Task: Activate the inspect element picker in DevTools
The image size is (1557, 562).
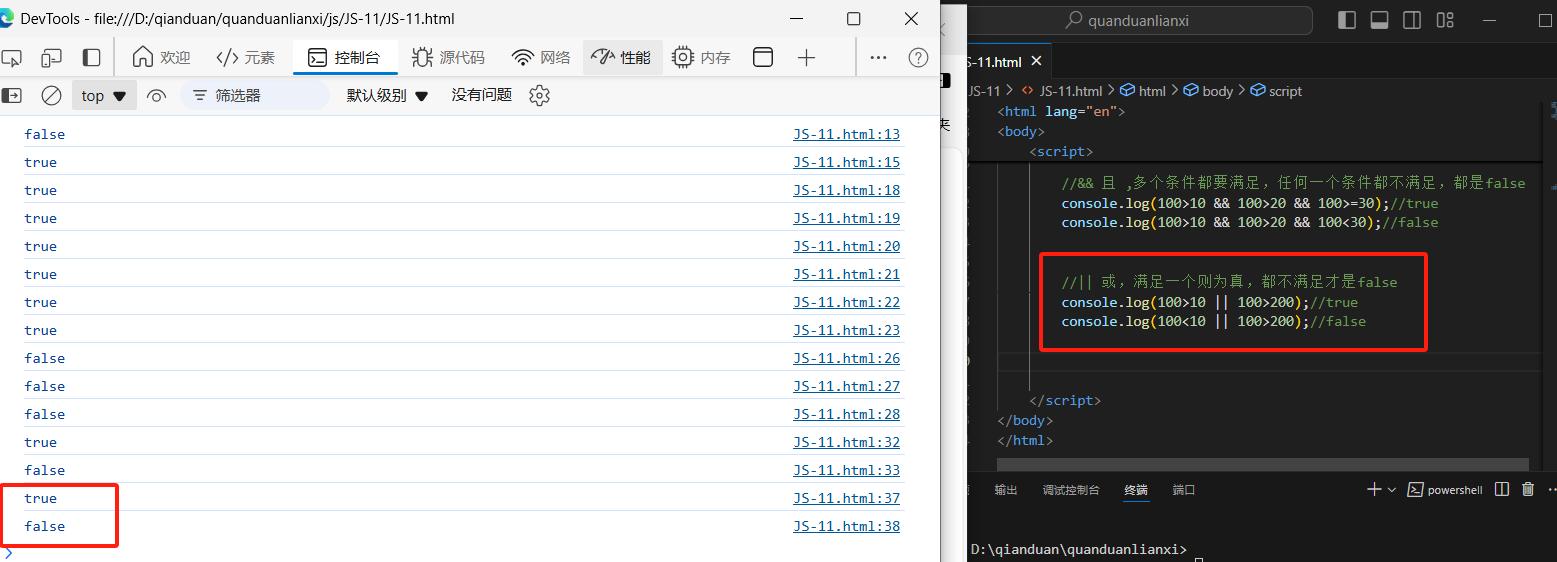Action: pos(10,57)
